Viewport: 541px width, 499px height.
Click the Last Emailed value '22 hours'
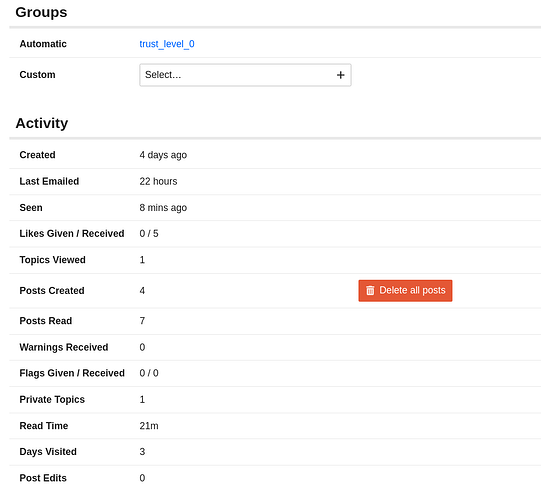[158, 181]
